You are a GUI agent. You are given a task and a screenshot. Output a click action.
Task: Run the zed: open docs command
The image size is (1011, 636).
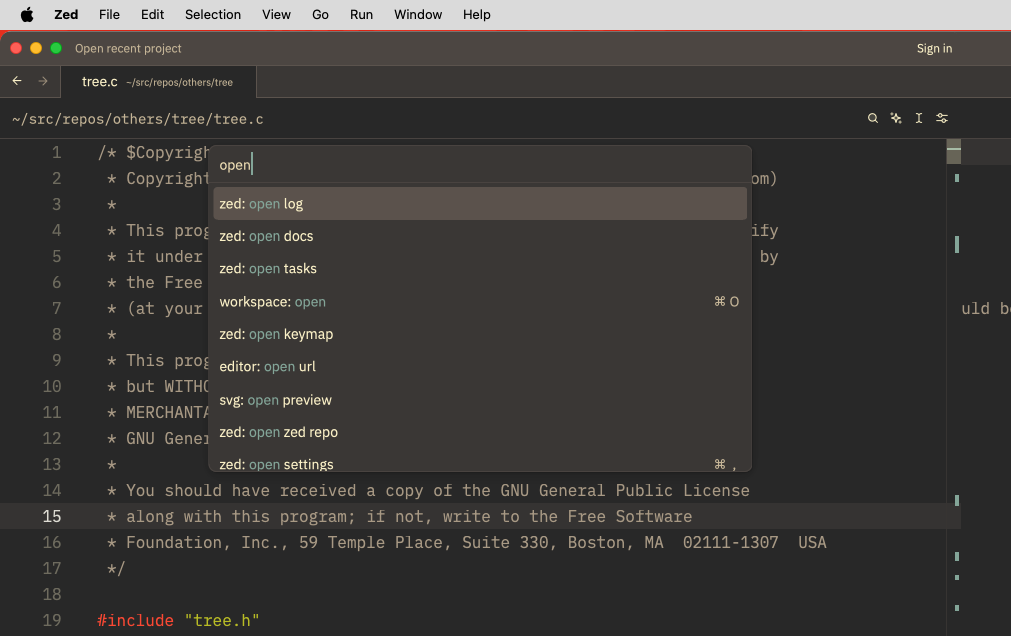click(x=480, y=236)
